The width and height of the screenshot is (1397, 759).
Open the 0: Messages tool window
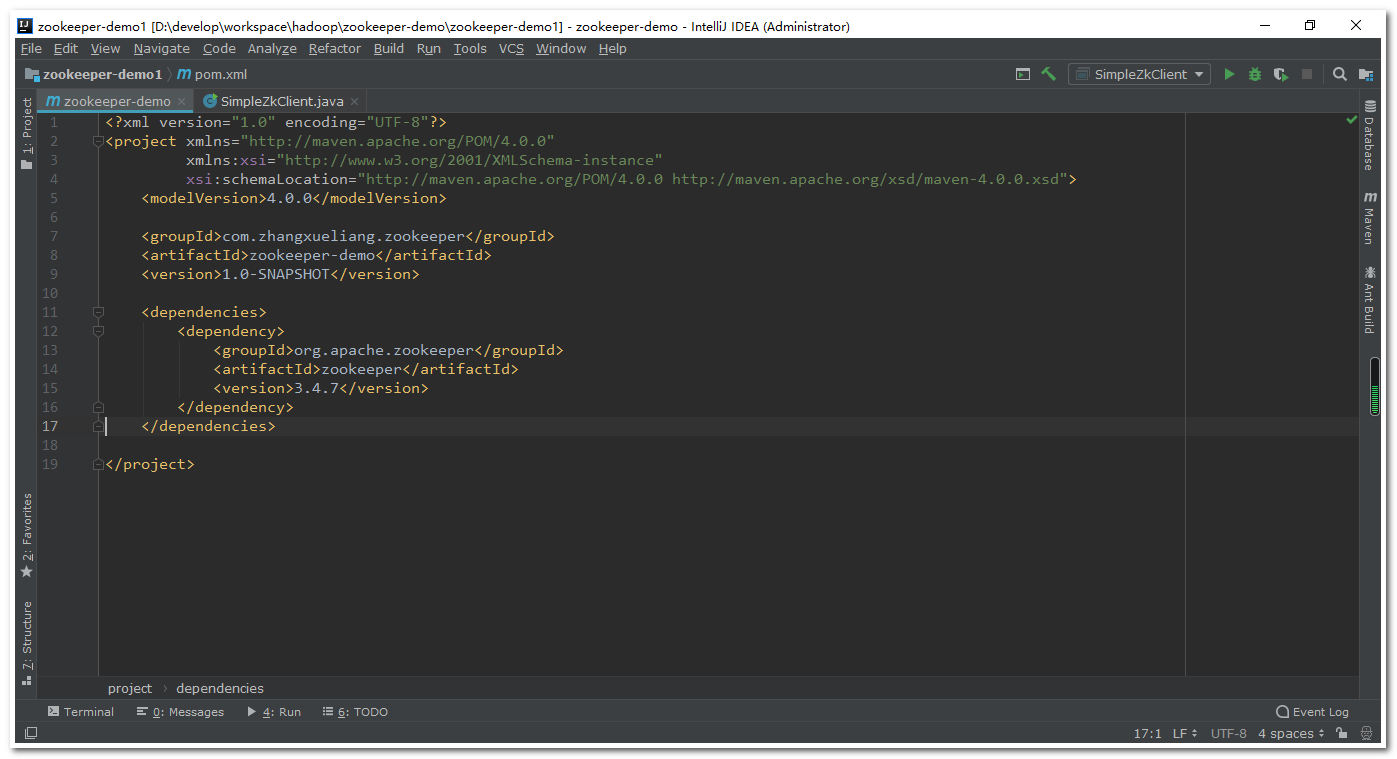coord(180,712)
